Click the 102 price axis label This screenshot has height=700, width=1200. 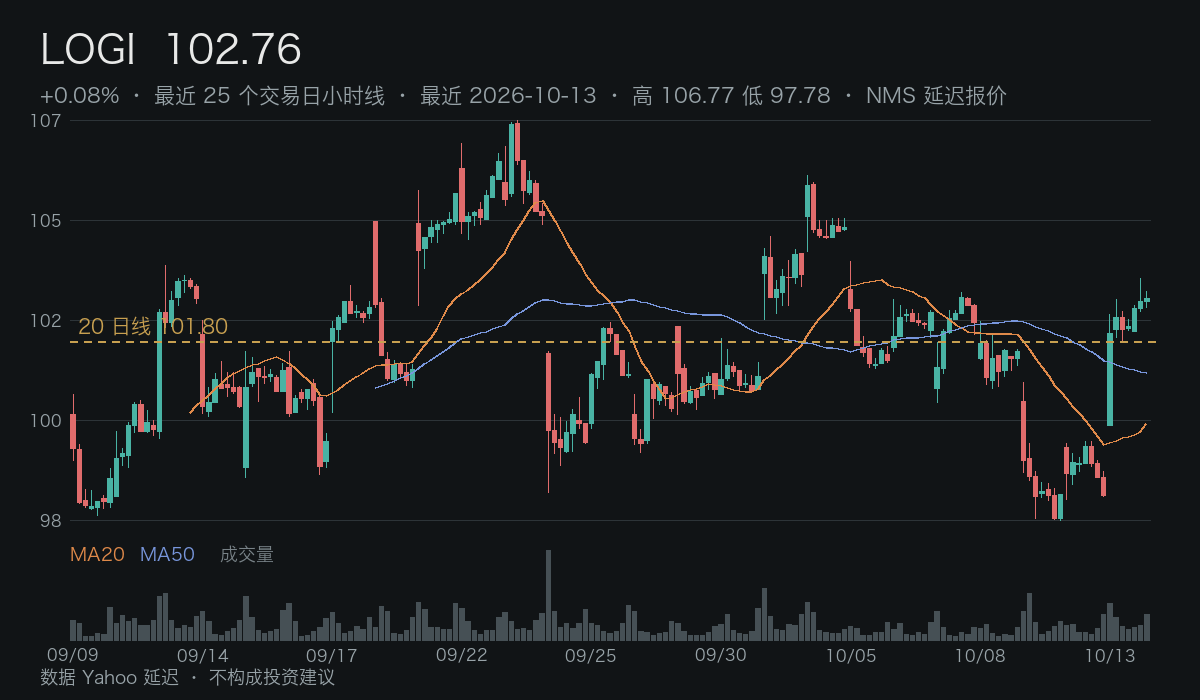[x=47, y=321]
